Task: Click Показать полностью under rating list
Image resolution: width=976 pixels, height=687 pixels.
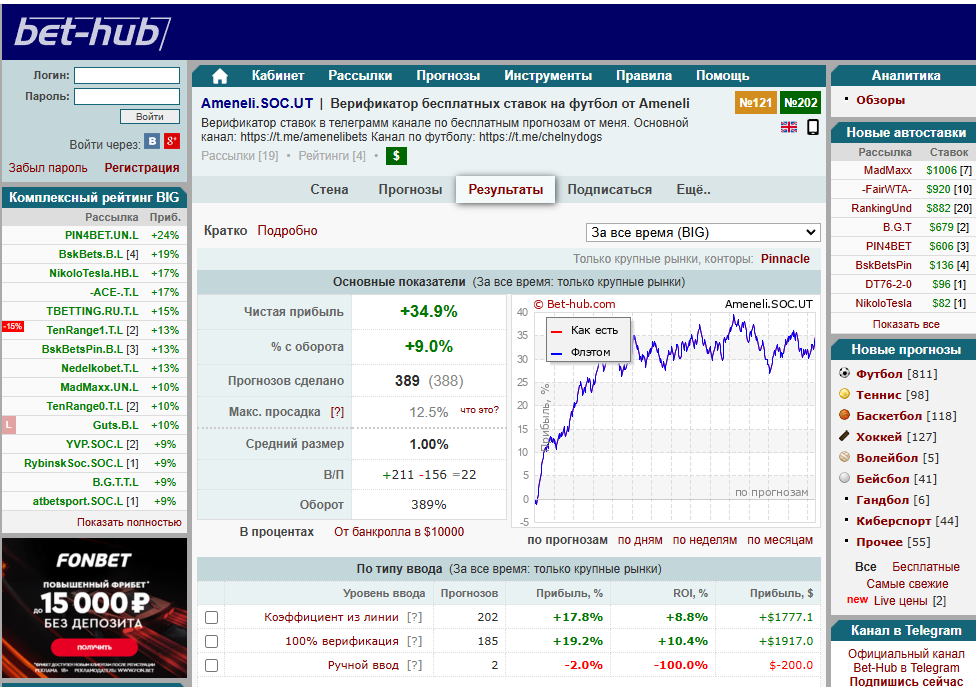Action: pyautogui.click(x=129, y=522)
